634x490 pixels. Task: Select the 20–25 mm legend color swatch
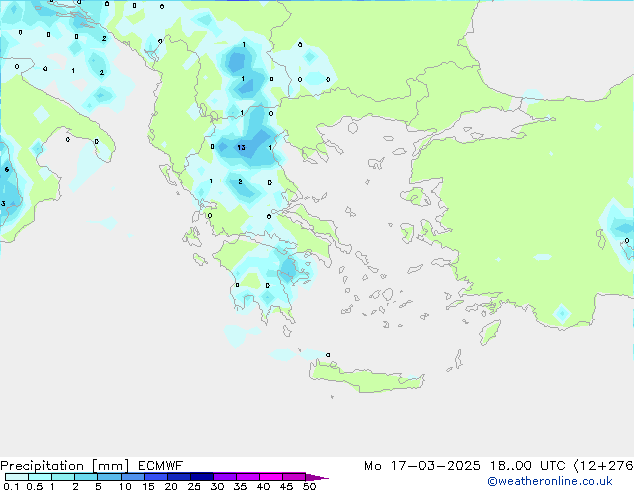click(179, 477)
